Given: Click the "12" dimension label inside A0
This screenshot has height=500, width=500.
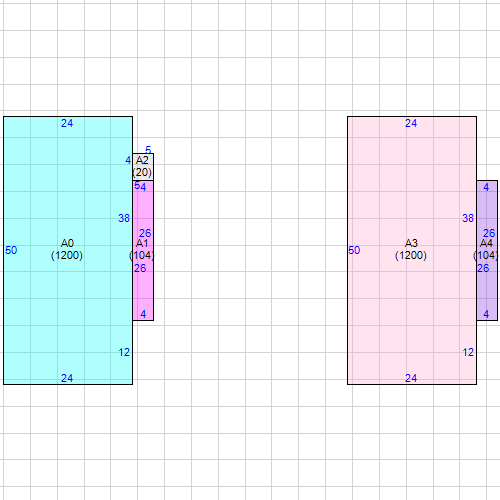Looking at the screenshot, I should tap(124, 352).
